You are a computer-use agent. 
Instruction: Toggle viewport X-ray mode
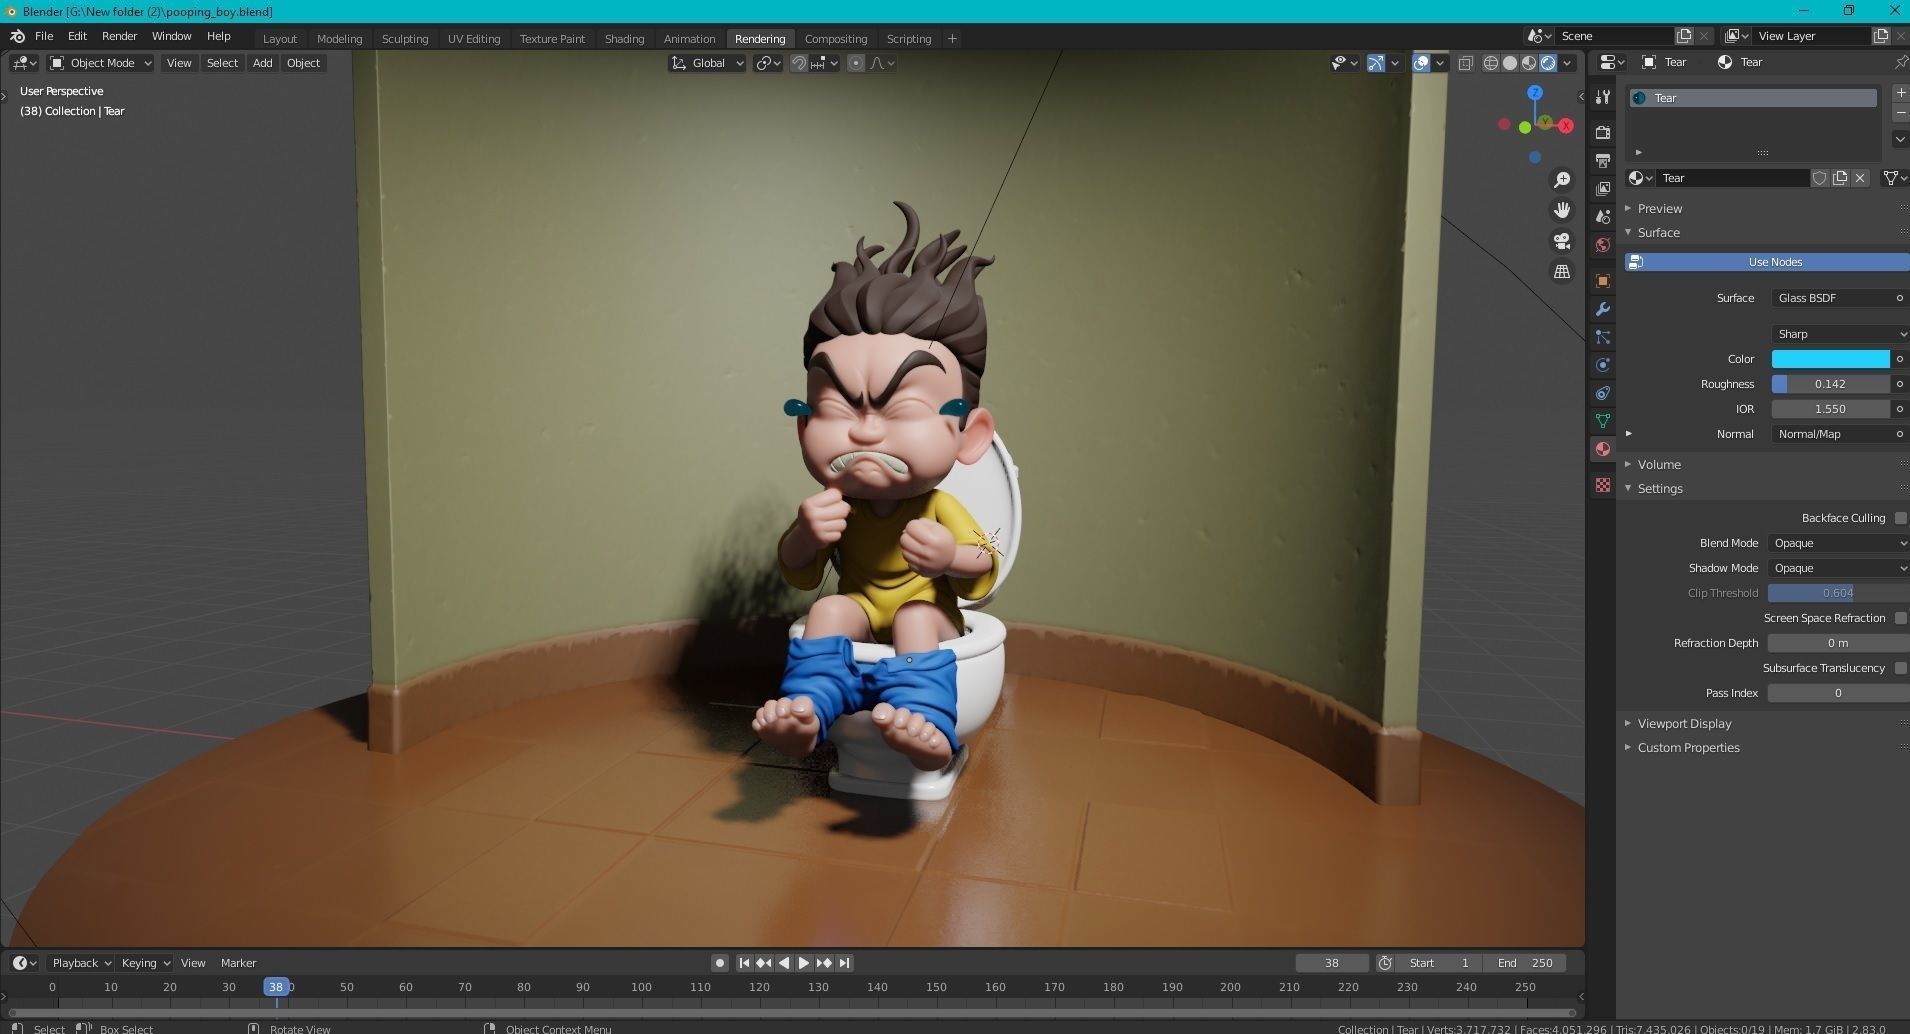(x=1465, y=63)
